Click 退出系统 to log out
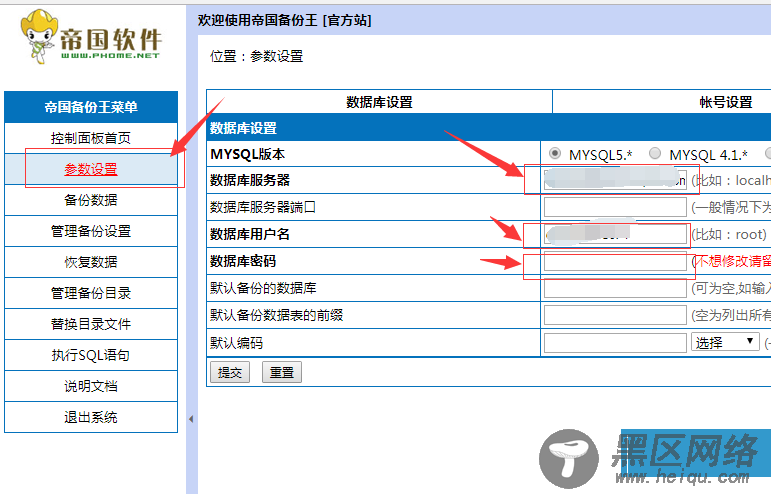Viewport: 771px width, 494px height. point(91,417)
